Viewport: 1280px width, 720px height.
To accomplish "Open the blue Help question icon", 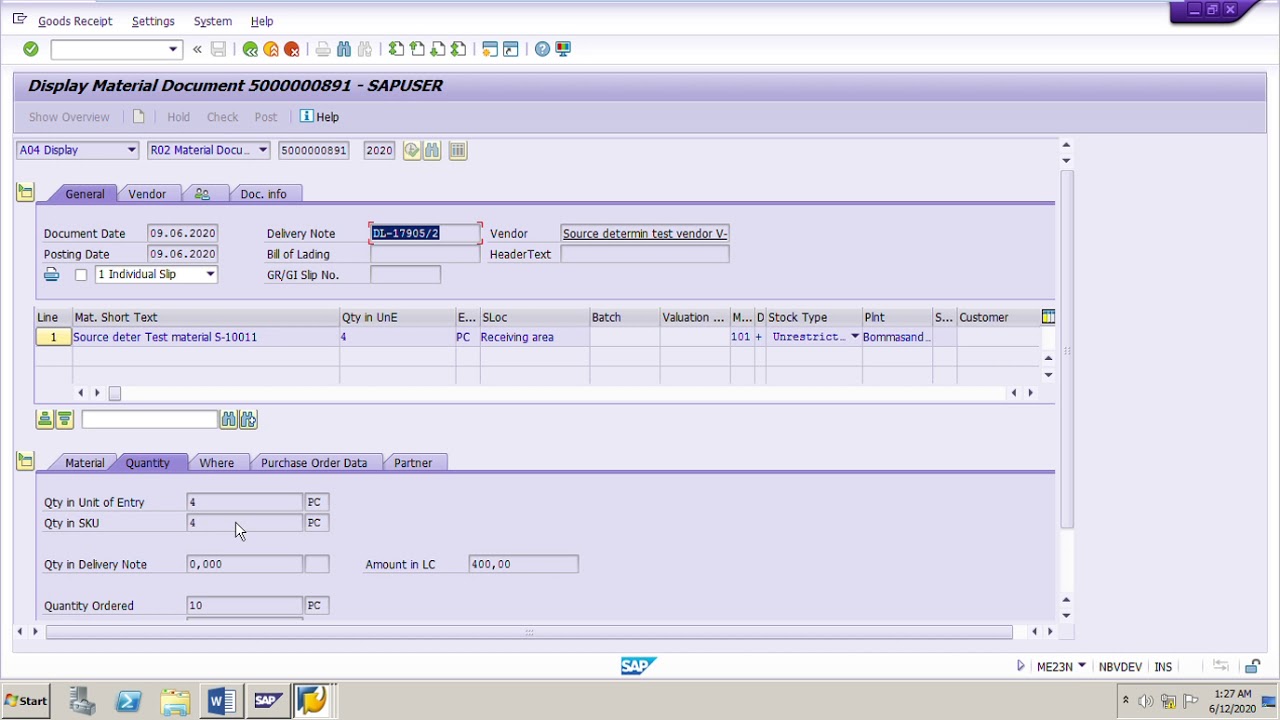I will (542, 49).
